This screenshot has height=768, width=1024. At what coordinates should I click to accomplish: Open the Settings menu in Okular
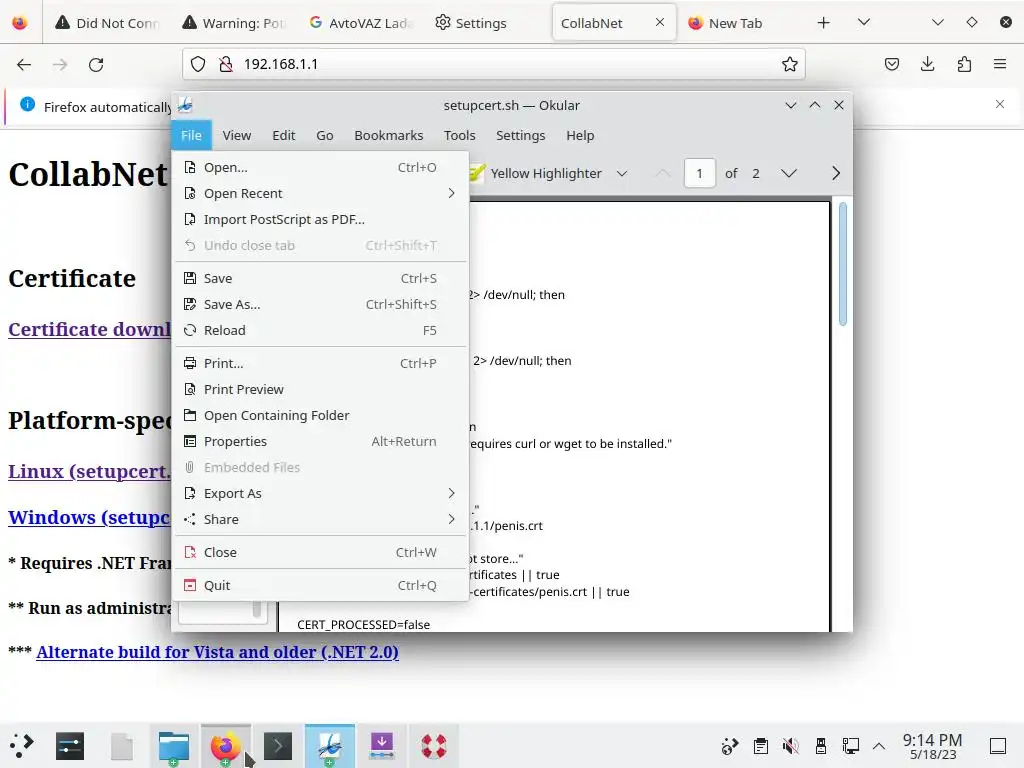[x=520, y=135]
